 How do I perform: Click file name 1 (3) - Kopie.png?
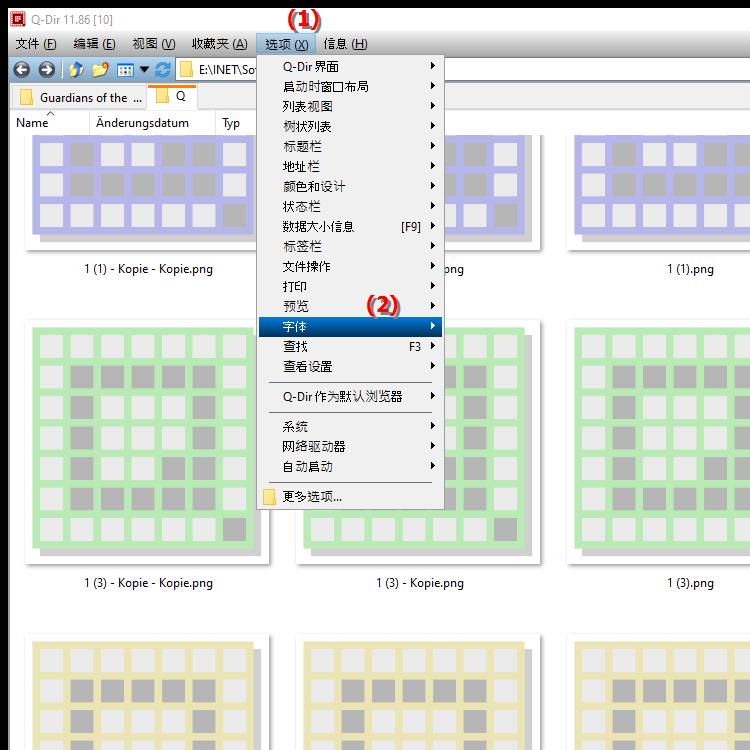[420, 583]
